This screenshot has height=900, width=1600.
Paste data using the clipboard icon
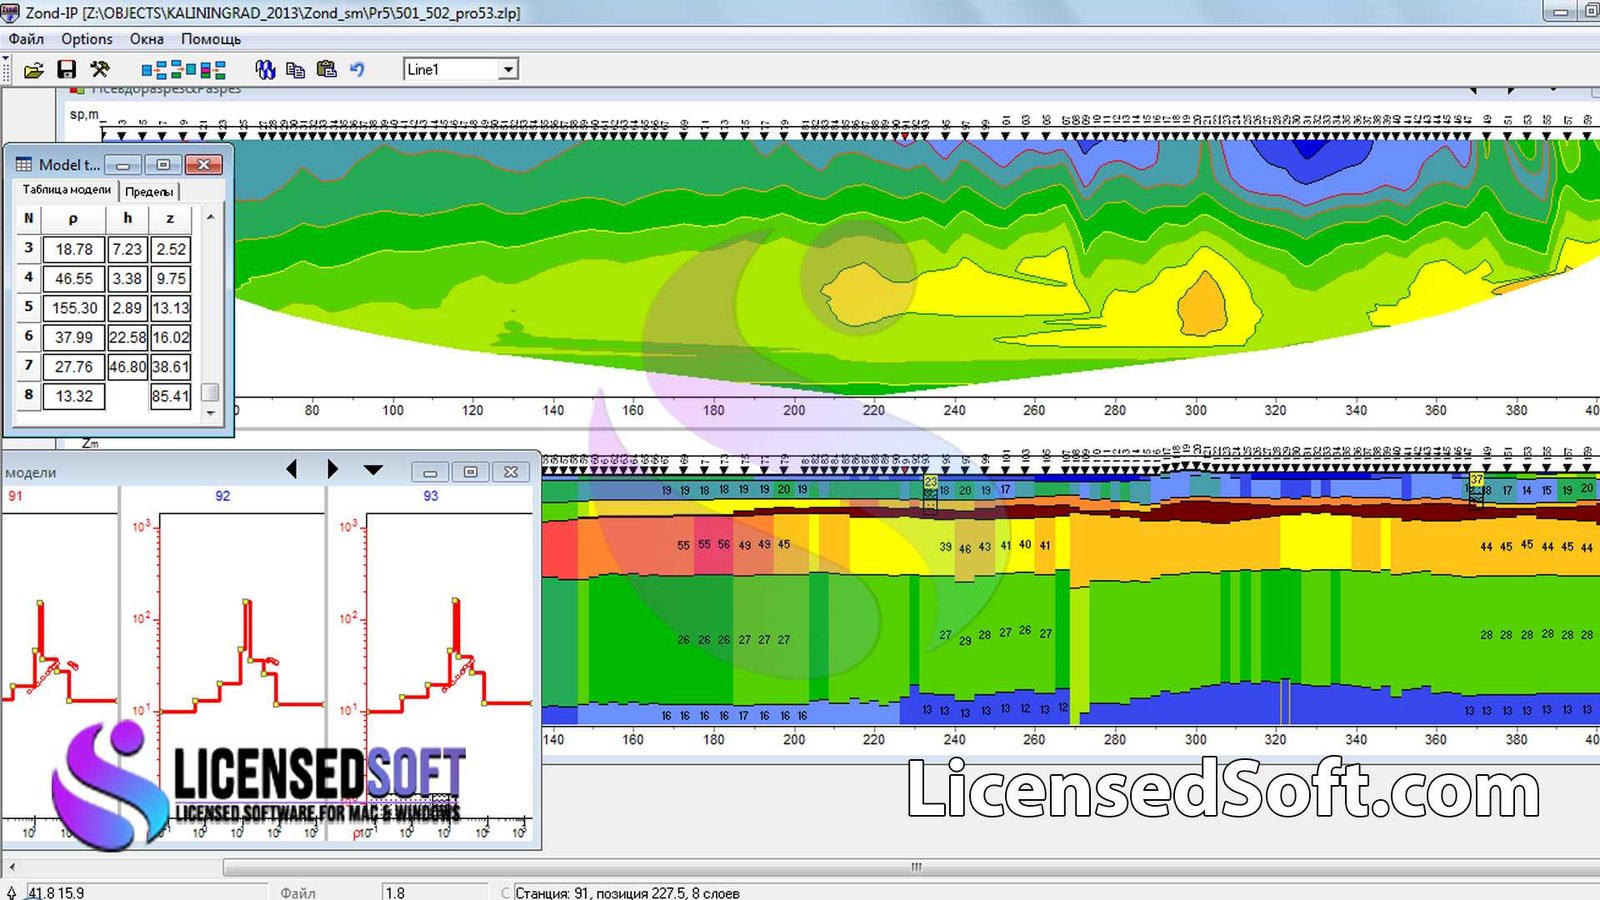[325, 69]
